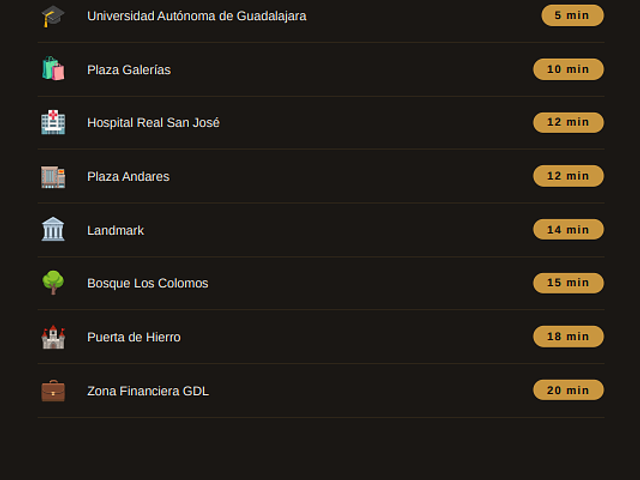This screenshot has width=640, height=480.
Task: Click the green tree icon
Action: [53, 282]
